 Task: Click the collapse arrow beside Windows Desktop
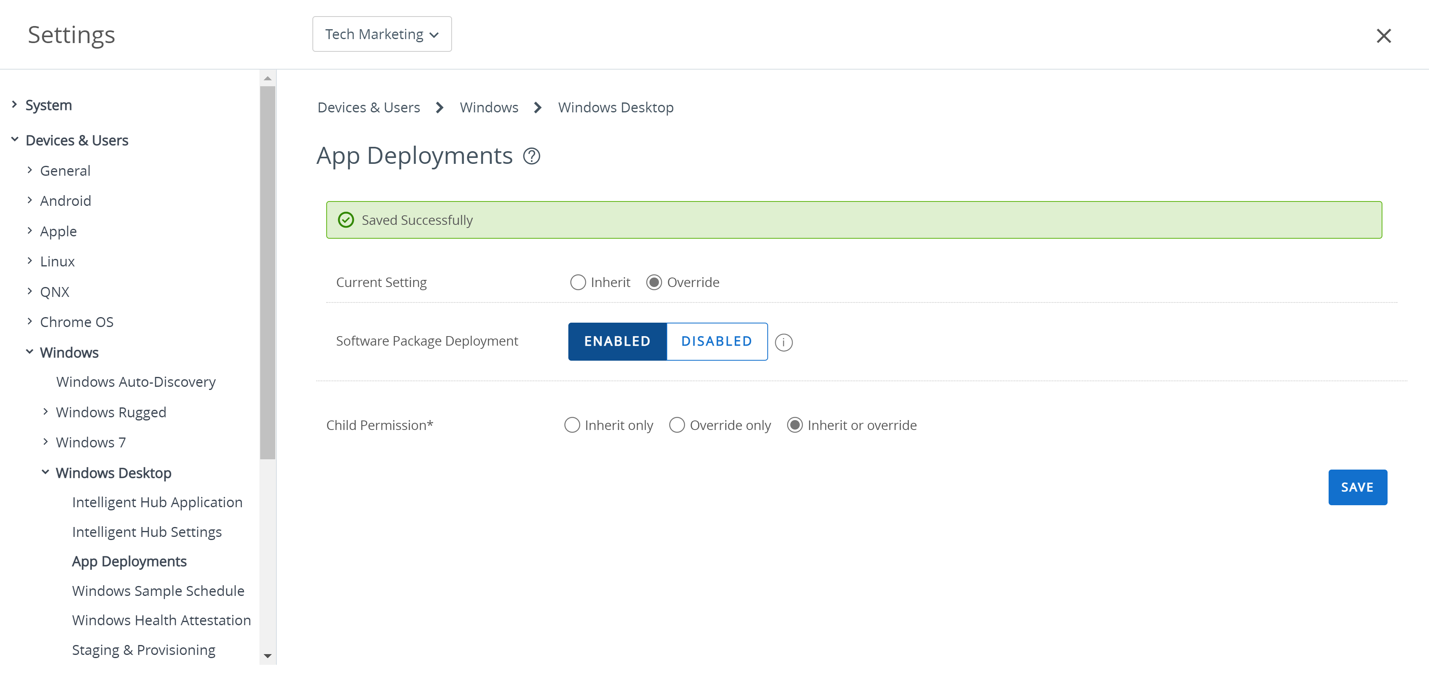click(x=45, y=472)
